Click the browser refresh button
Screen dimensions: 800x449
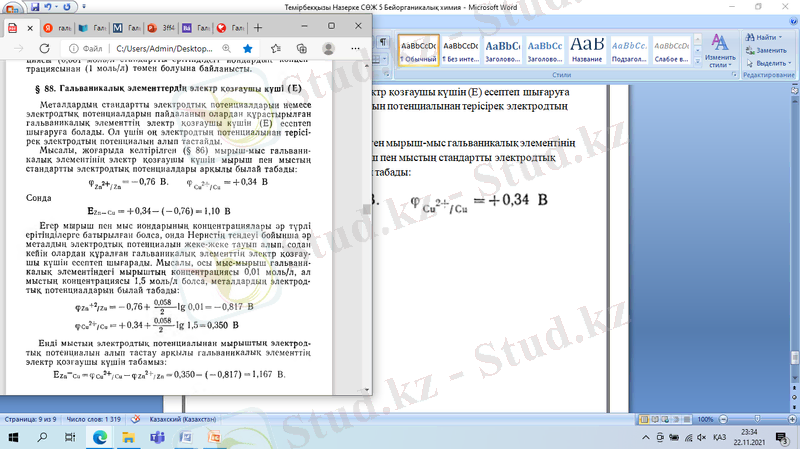coord(45,47)
